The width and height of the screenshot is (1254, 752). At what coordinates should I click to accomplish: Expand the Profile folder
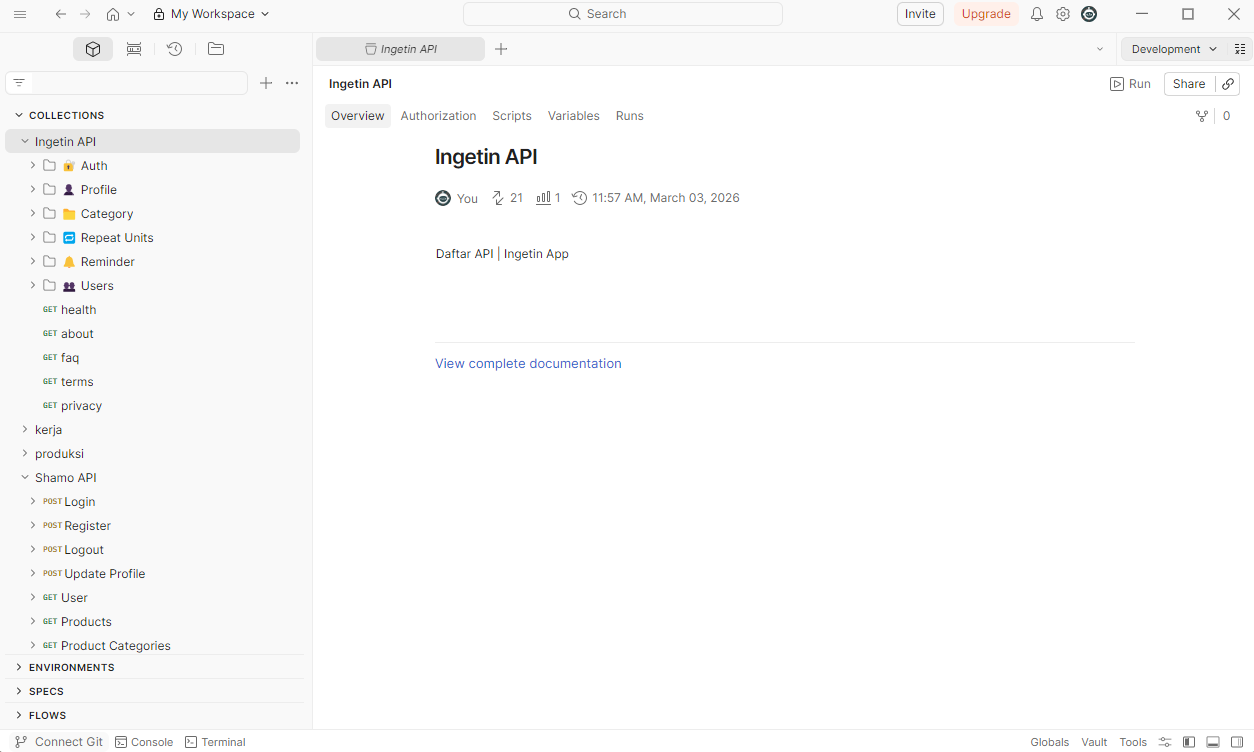pyautogui.click(x=32, y=189)
